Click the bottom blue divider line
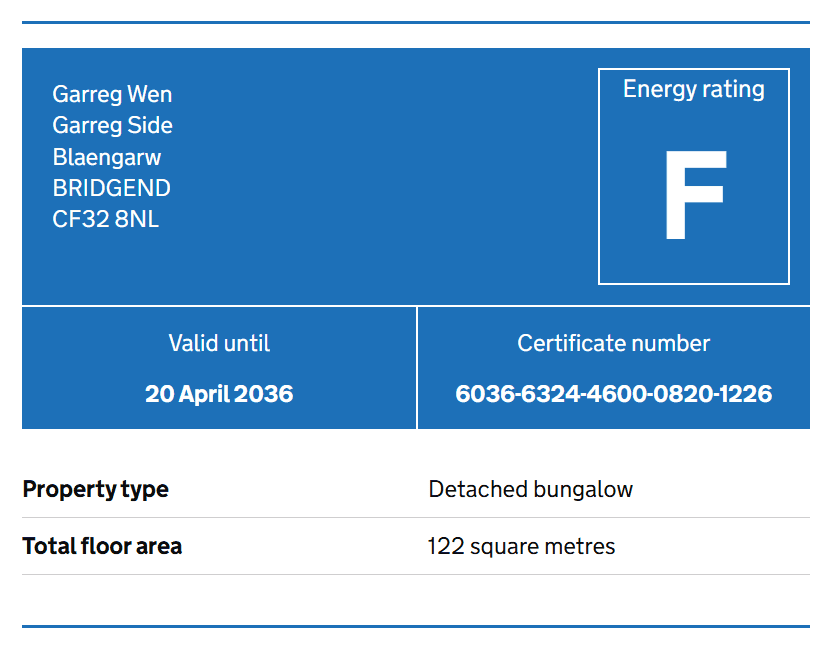 (416, 626)
